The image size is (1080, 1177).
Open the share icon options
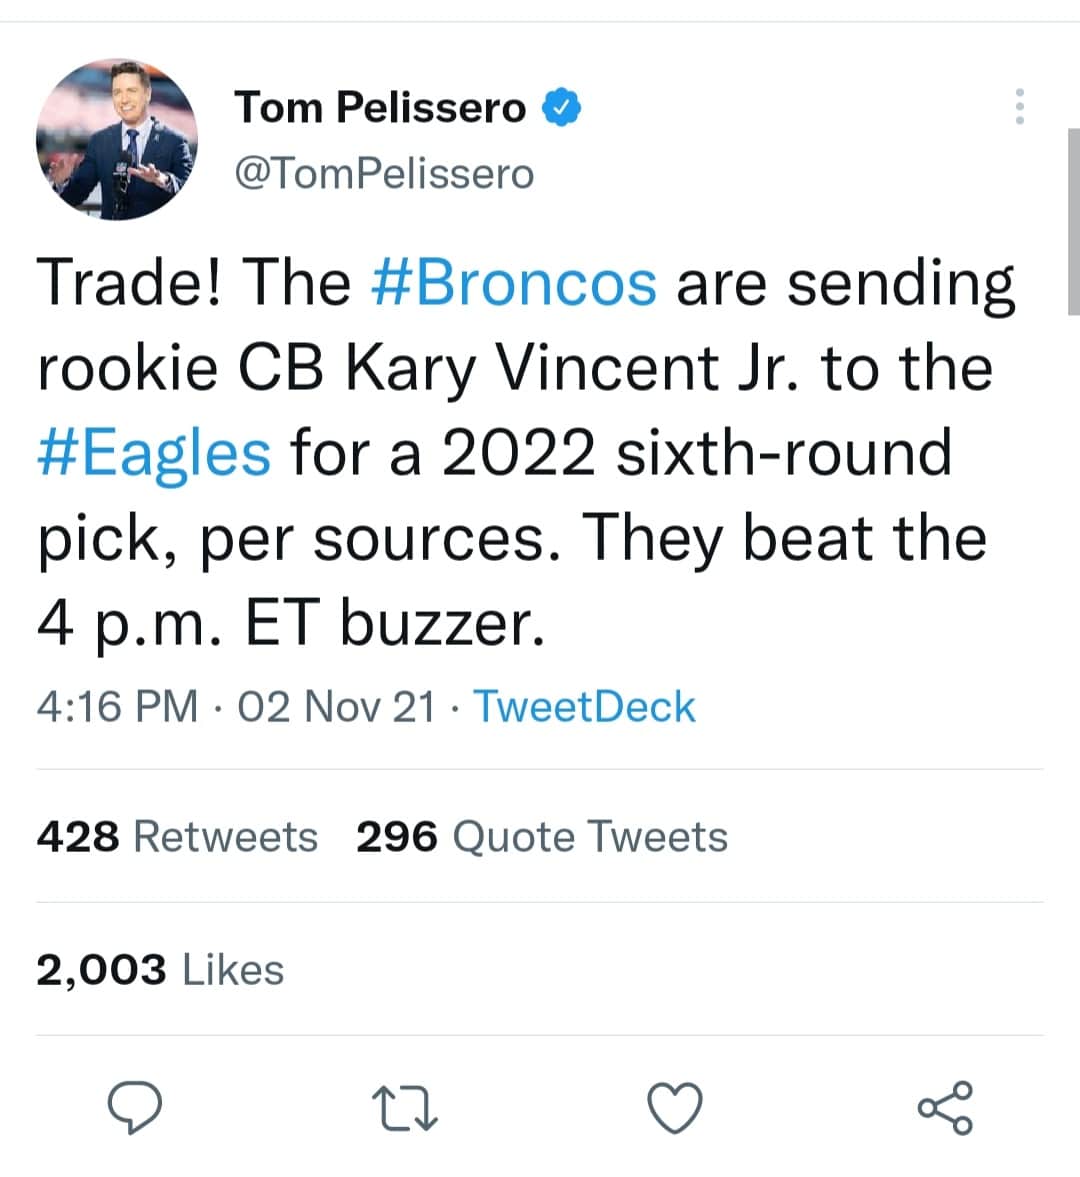point(945,1107)
